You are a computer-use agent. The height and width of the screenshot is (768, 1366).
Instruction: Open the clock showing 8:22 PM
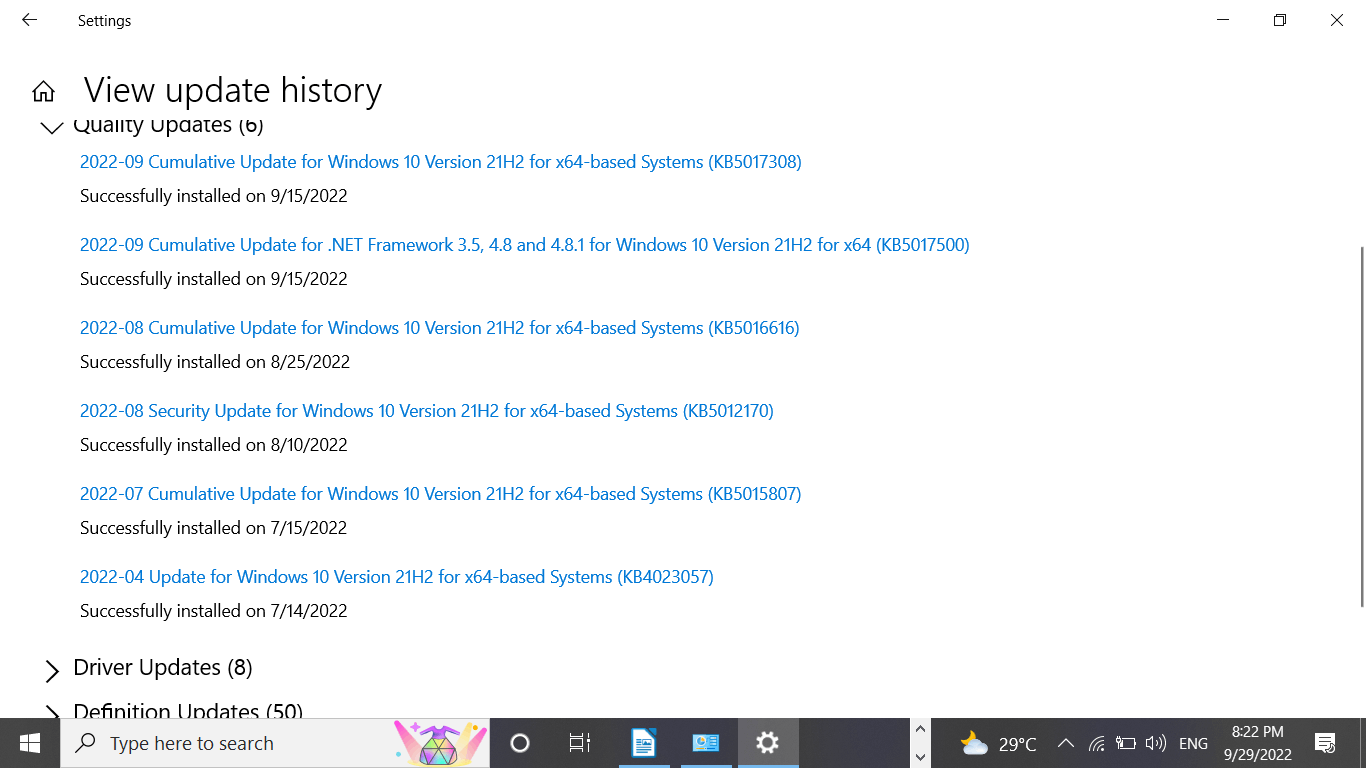pos(1258,743)
